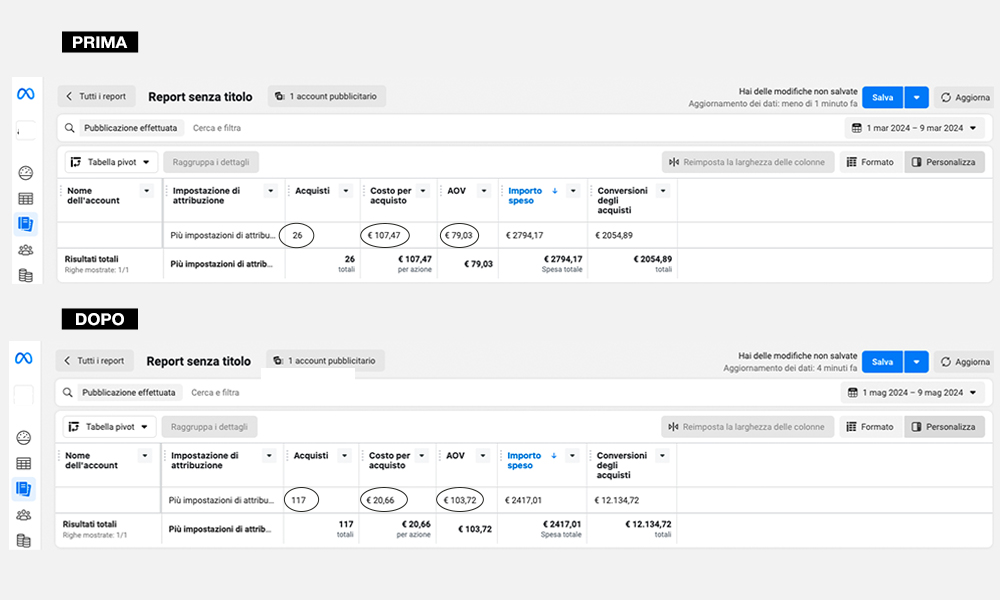Open the Salva dropdown arrow in DOPO
Viewport: 1000px width, 600px height.
pos(916,362)
